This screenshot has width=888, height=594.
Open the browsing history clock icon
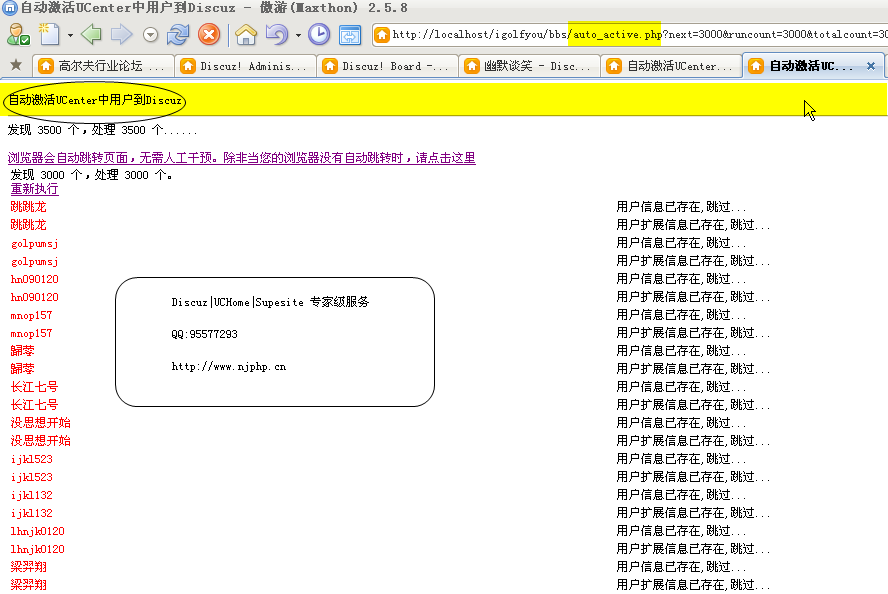319,35
